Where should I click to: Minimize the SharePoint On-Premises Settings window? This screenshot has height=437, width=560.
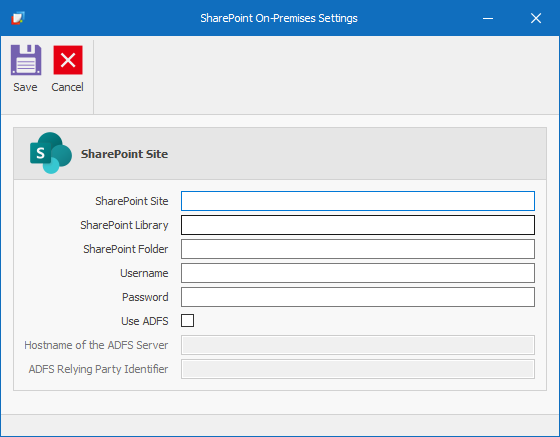(488, 18)
